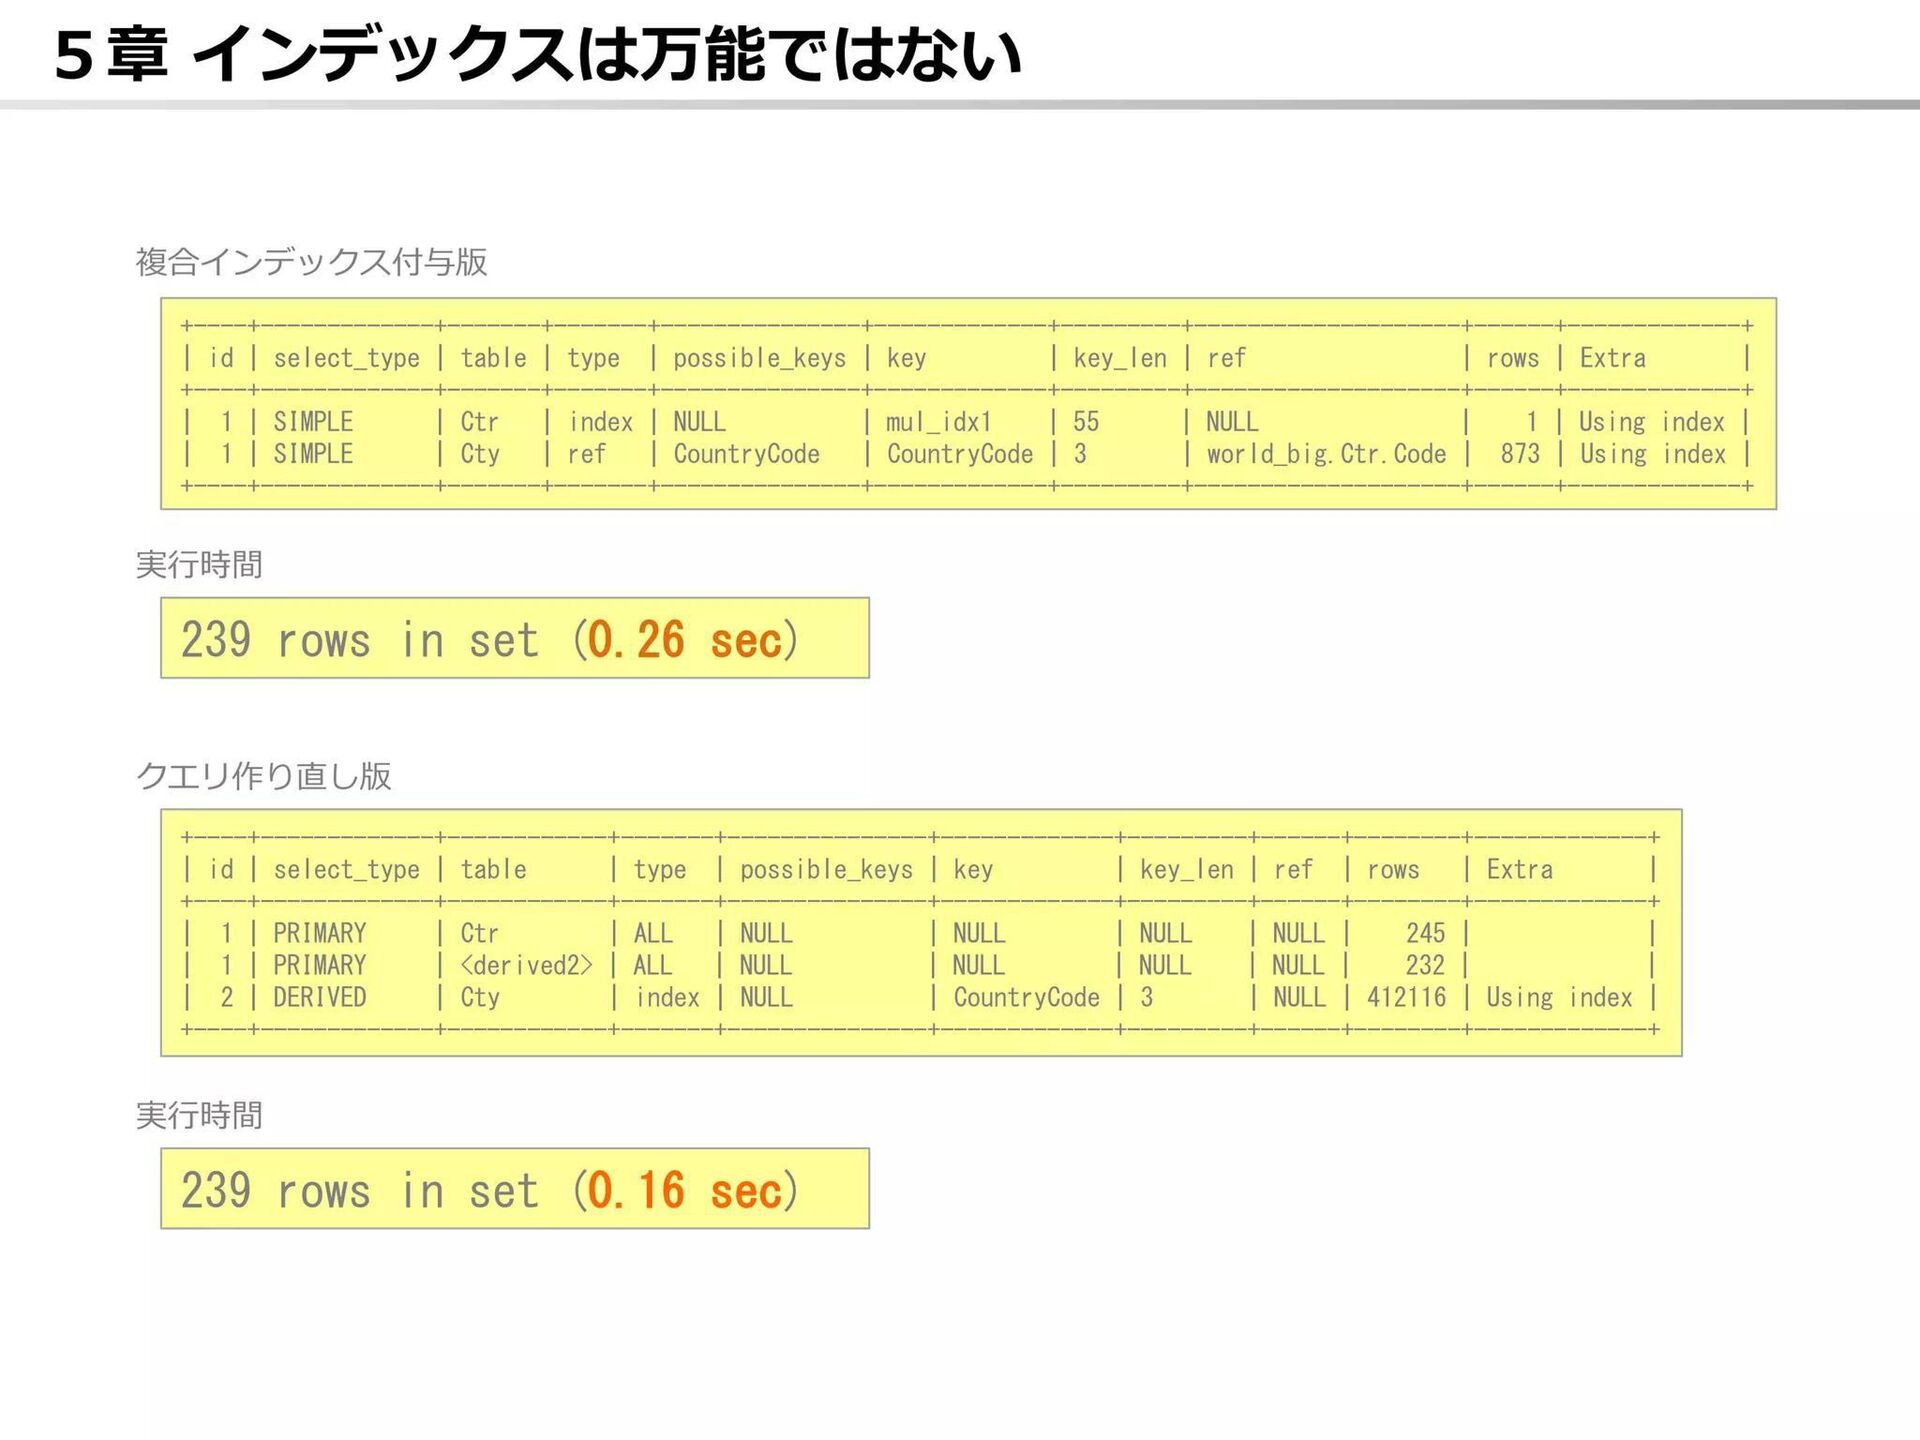Click the 0.16 sec execution time

tap(684, 1190)
